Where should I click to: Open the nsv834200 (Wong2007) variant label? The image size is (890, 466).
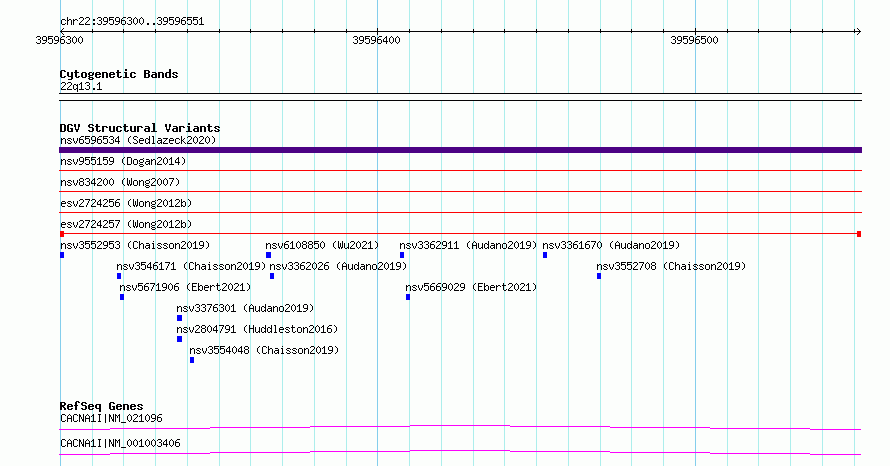(x=120, y=182)
